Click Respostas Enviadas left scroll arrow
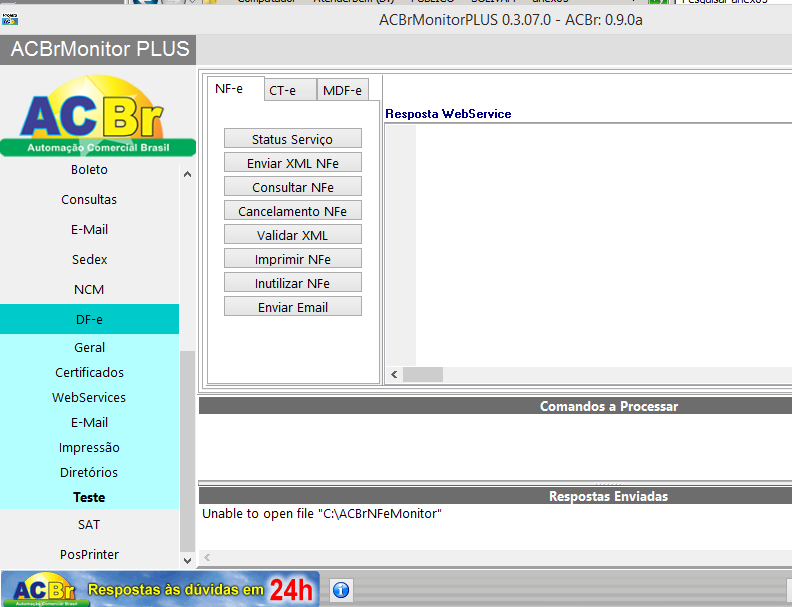792x607 pixels. 207,558
